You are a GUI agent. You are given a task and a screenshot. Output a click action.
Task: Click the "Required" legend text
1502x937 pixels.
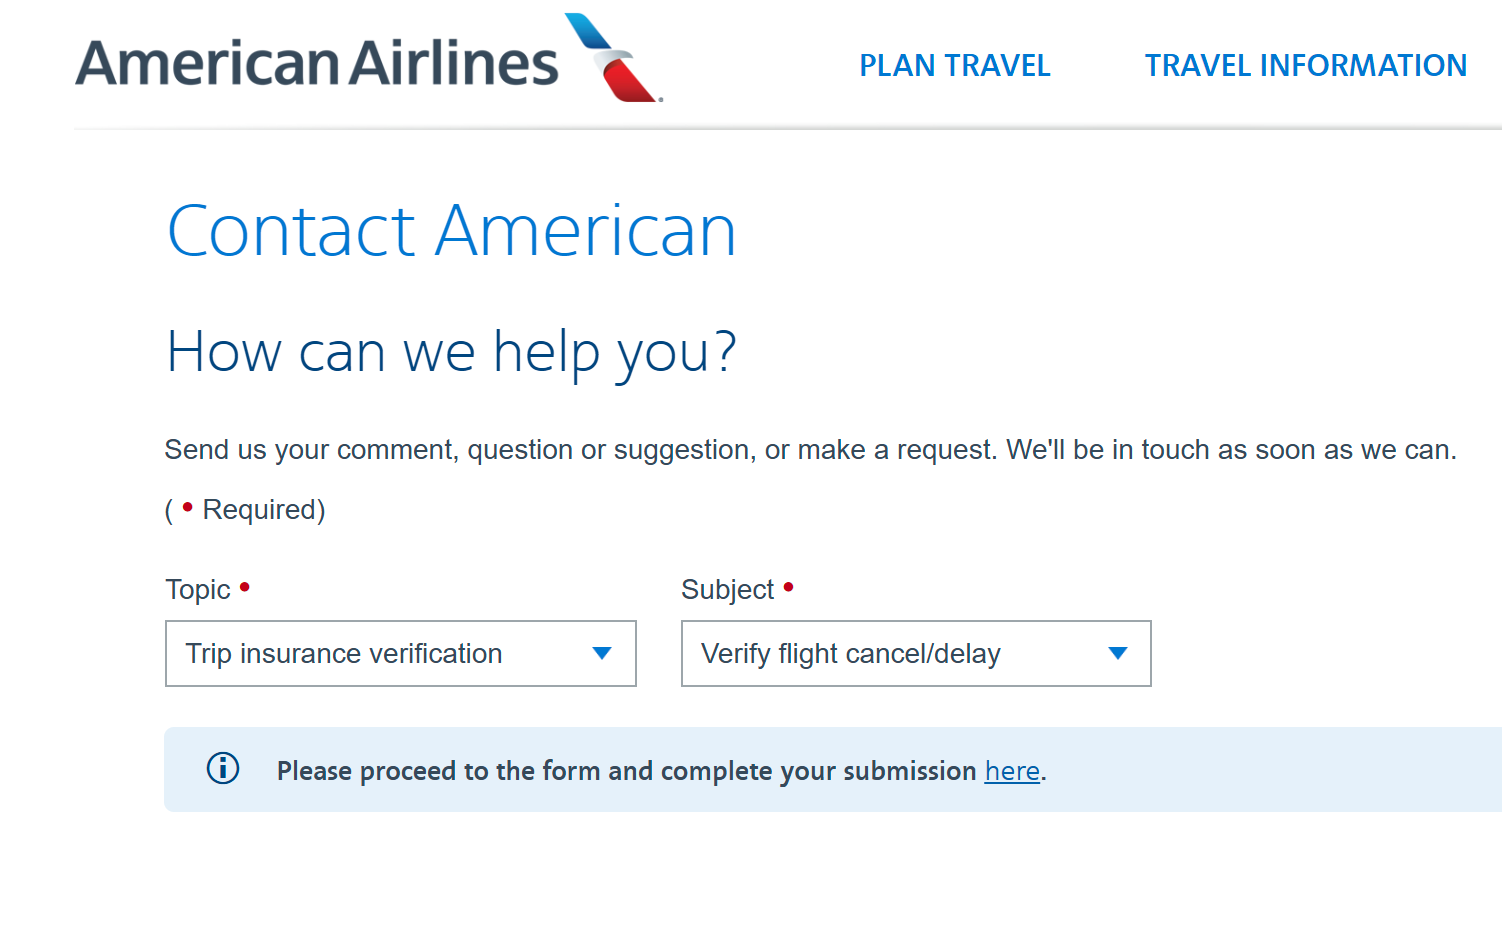[263, 510]
